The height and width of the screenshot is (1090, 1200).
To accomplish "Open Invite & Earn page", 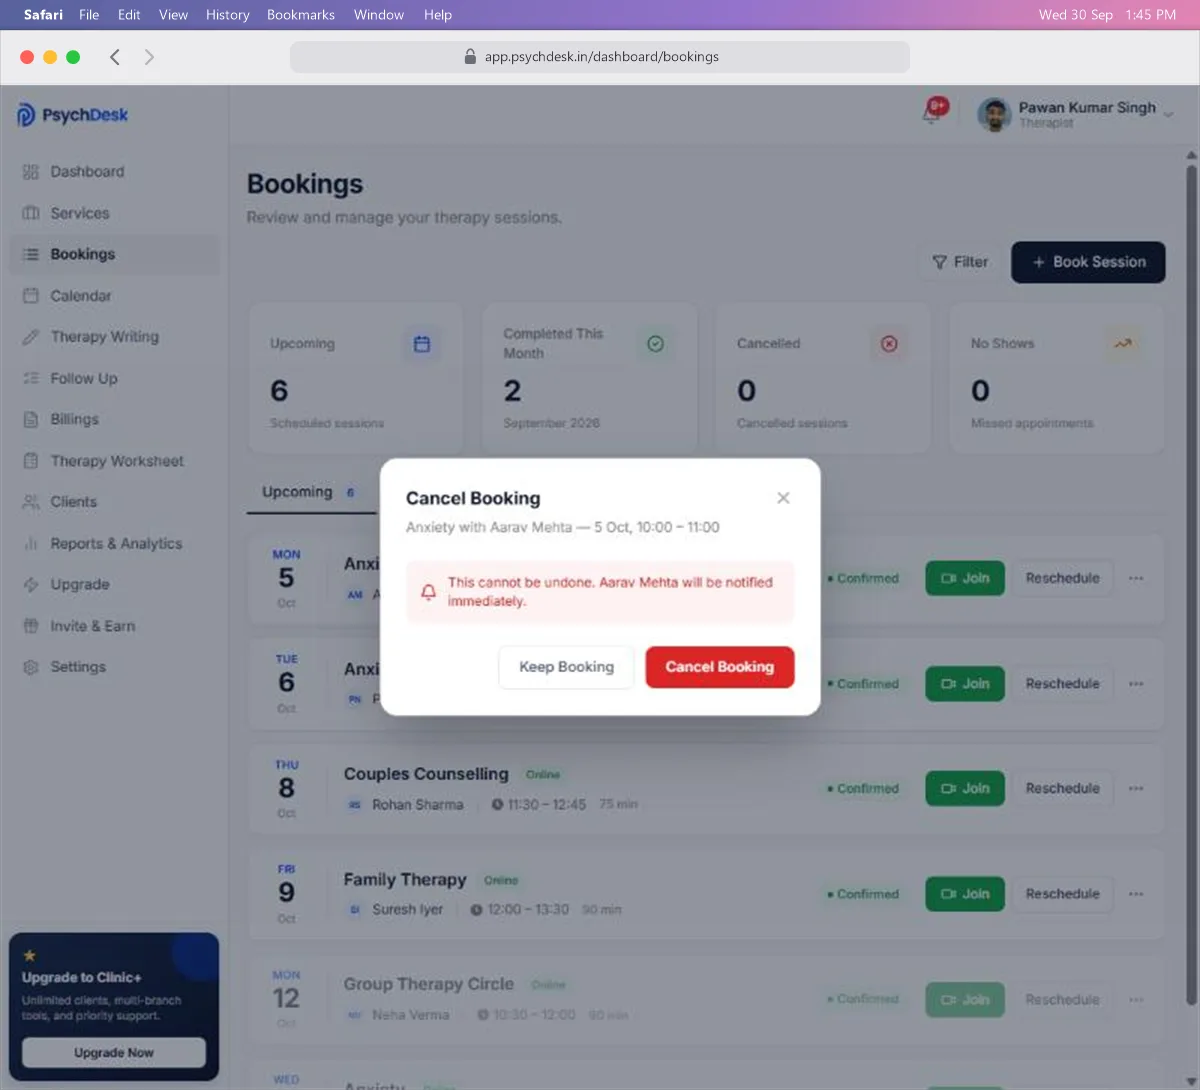I will coord(115,626).
